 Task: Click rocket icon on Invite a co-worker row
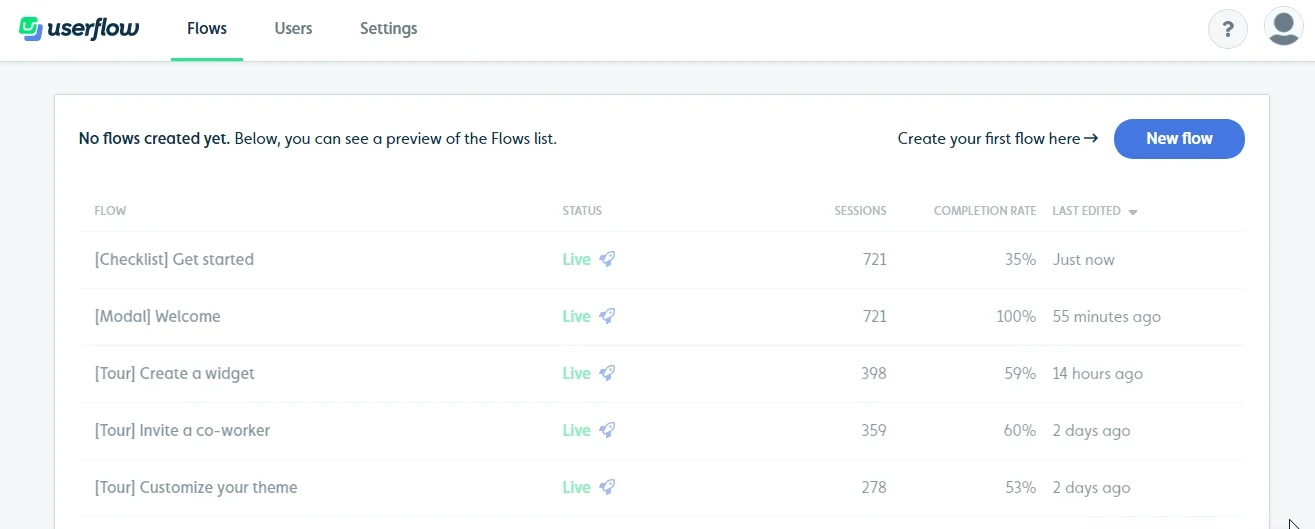point(607,430)
